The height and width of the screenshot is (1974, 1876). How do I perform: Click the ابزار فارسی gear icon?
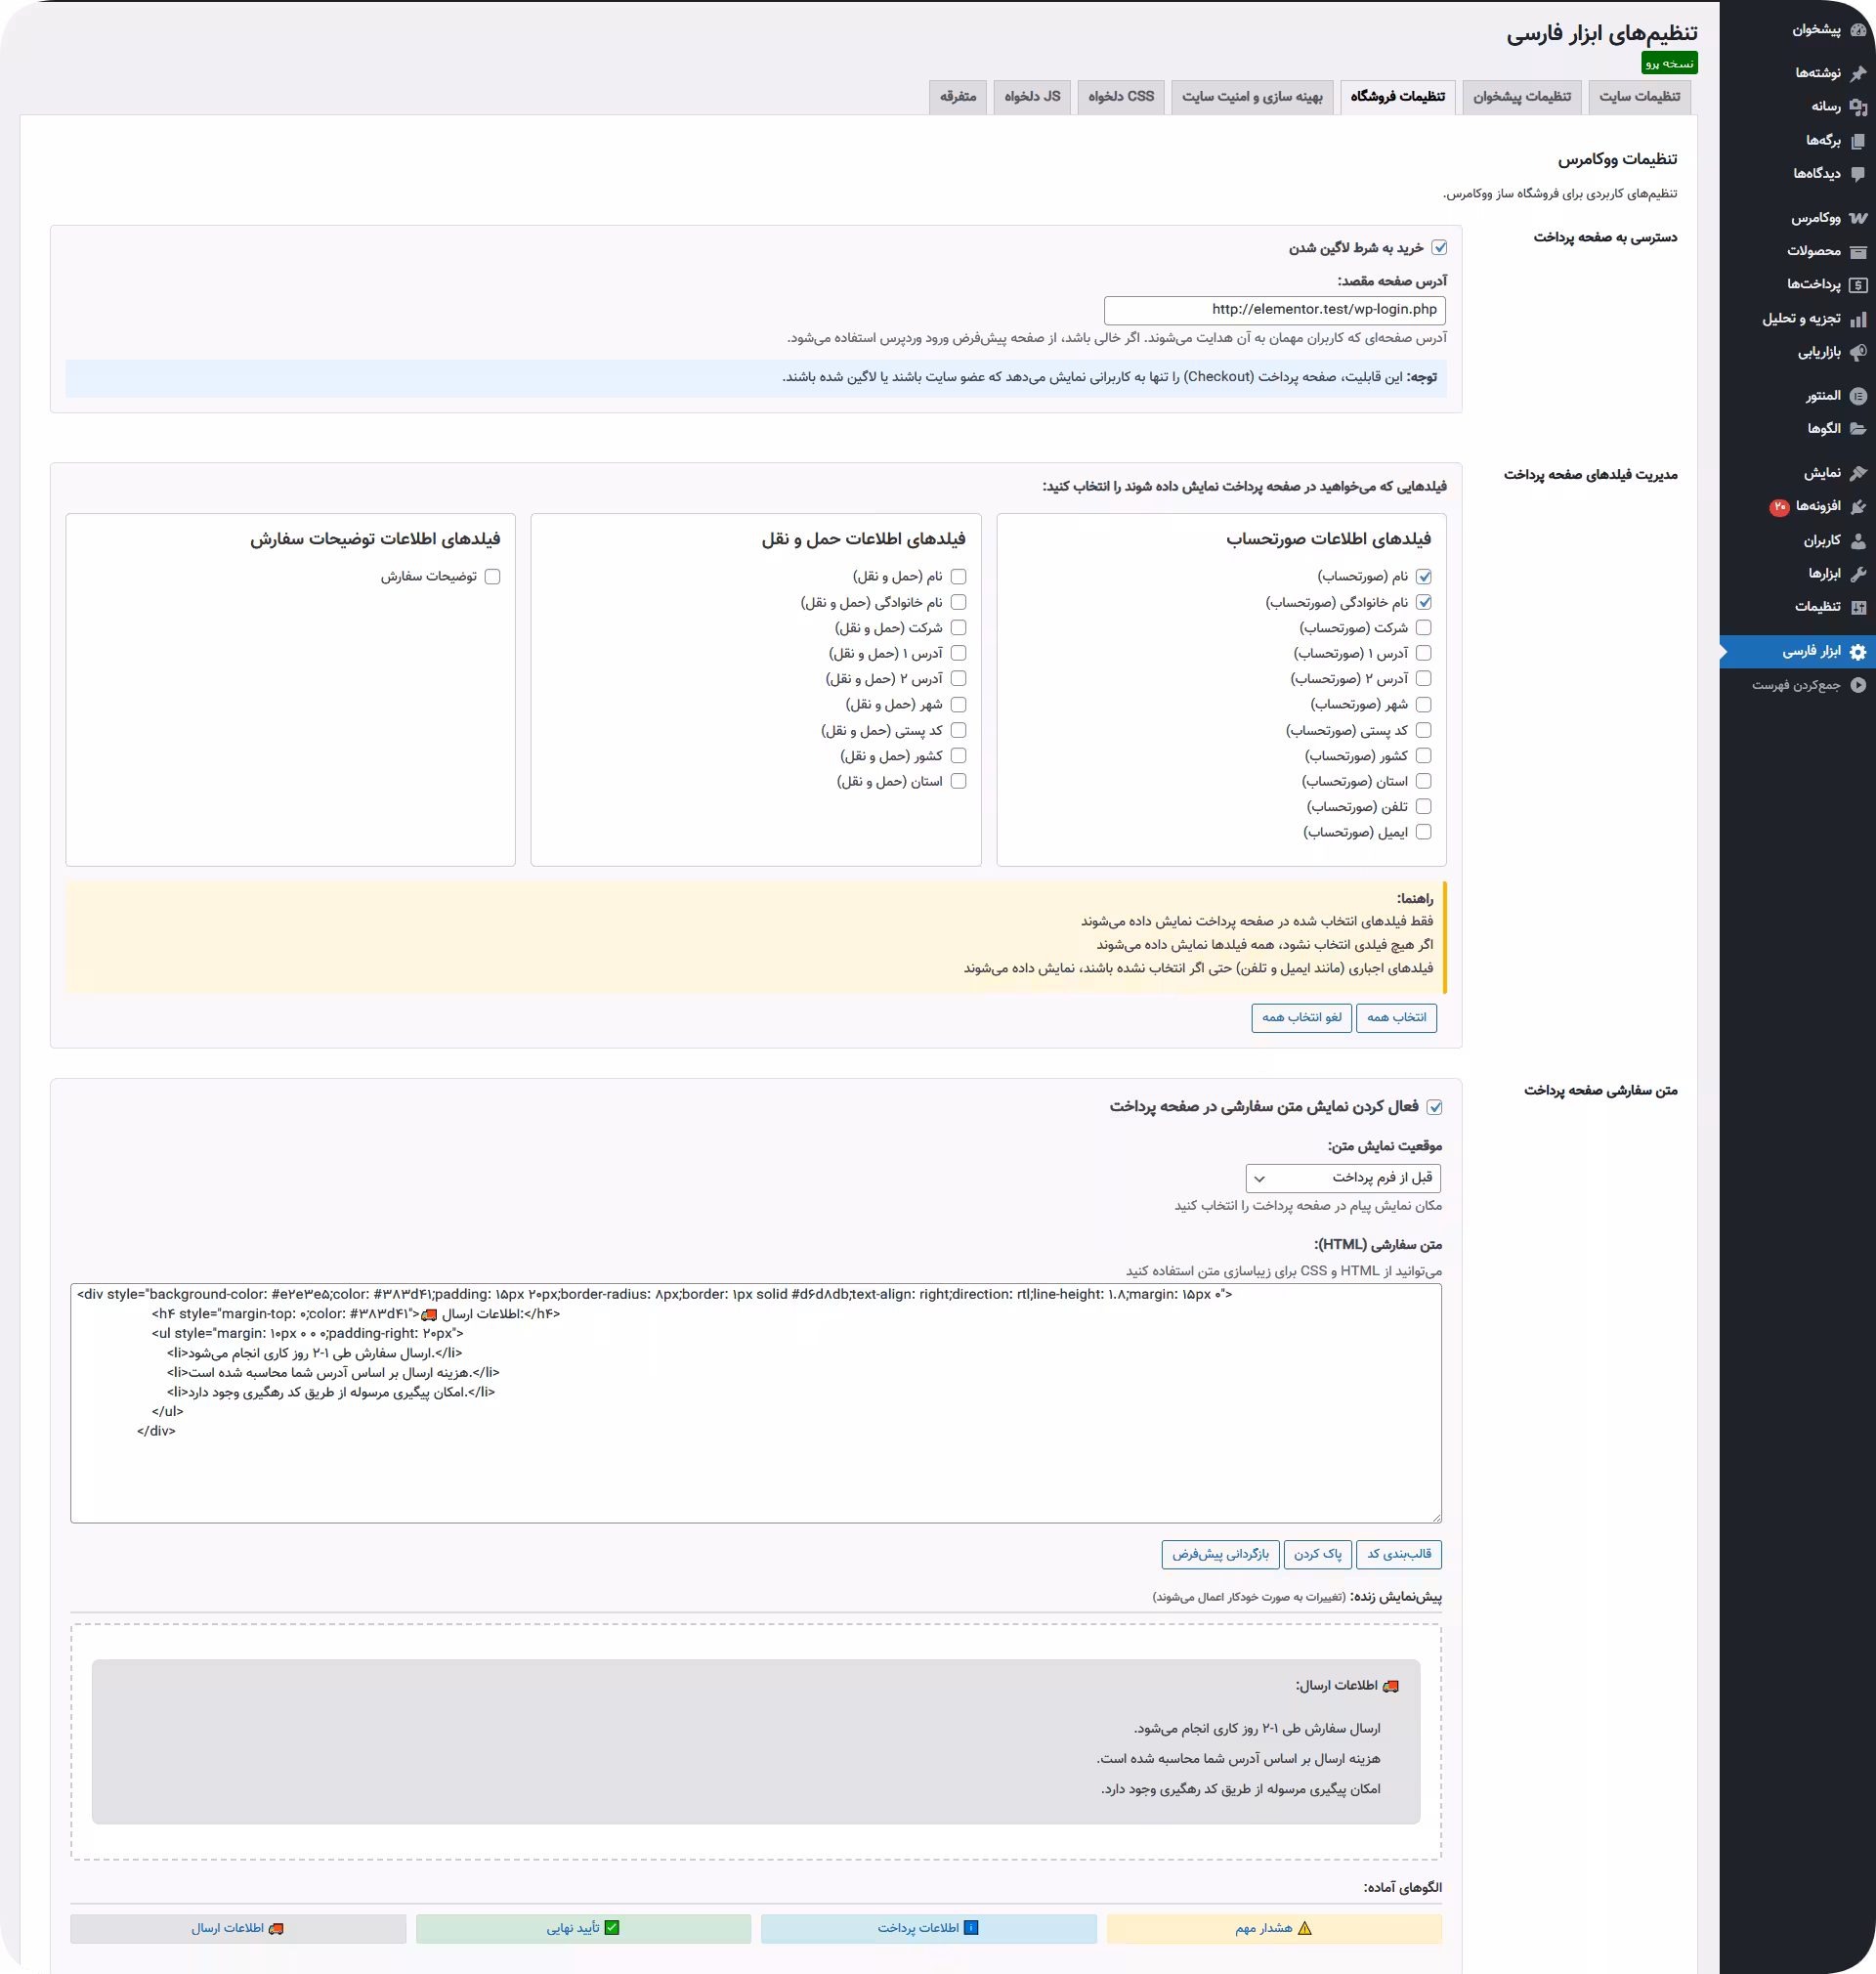tap(1858, 652)
